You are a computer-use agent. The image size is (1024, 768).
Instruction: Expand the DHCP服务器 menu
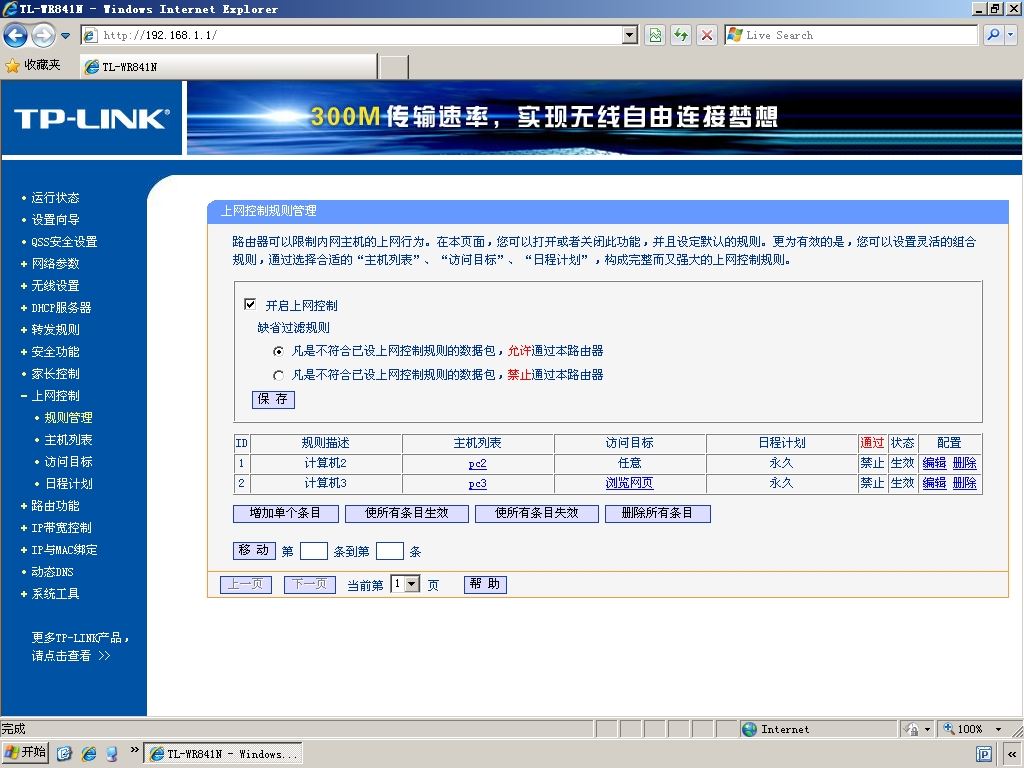61,308
